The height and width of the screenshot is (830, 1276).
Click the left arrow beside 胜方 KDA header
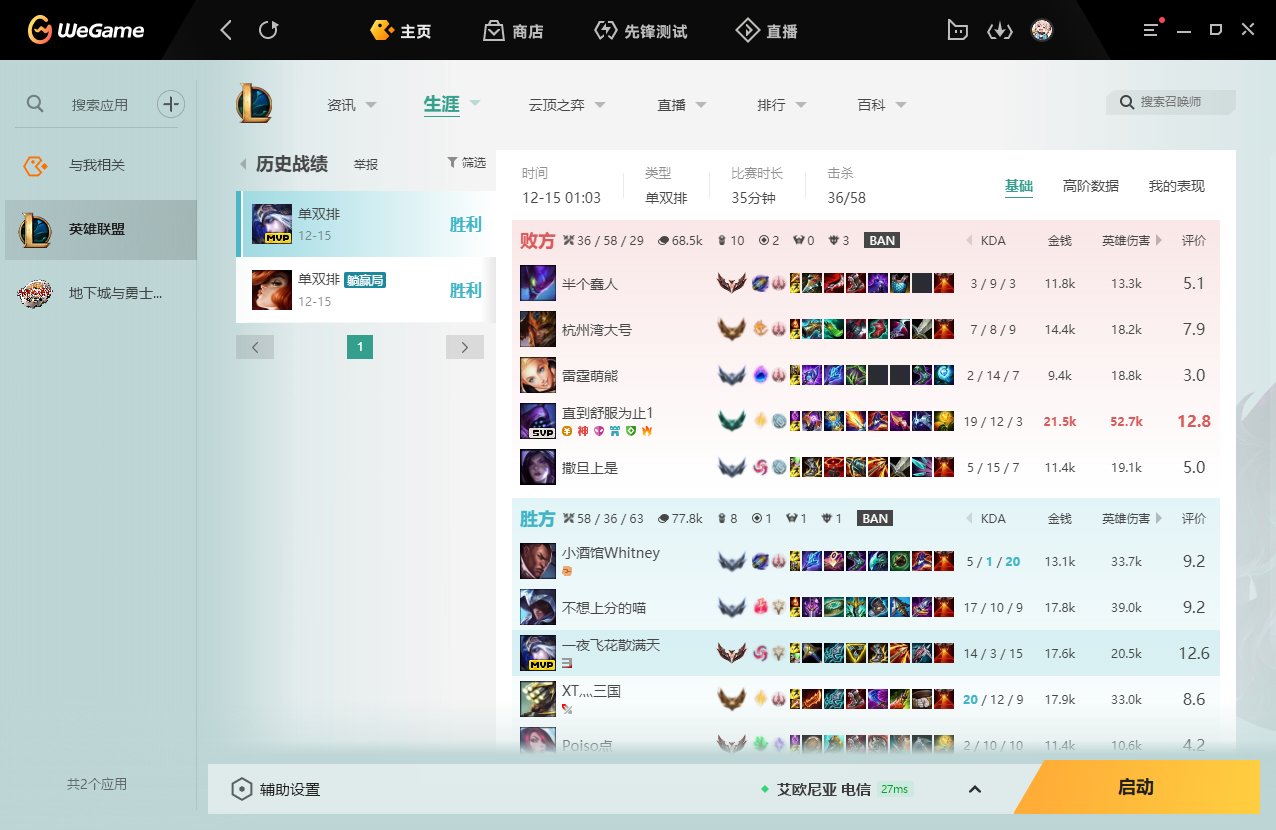pyautogui.click(x=969, y=519)
